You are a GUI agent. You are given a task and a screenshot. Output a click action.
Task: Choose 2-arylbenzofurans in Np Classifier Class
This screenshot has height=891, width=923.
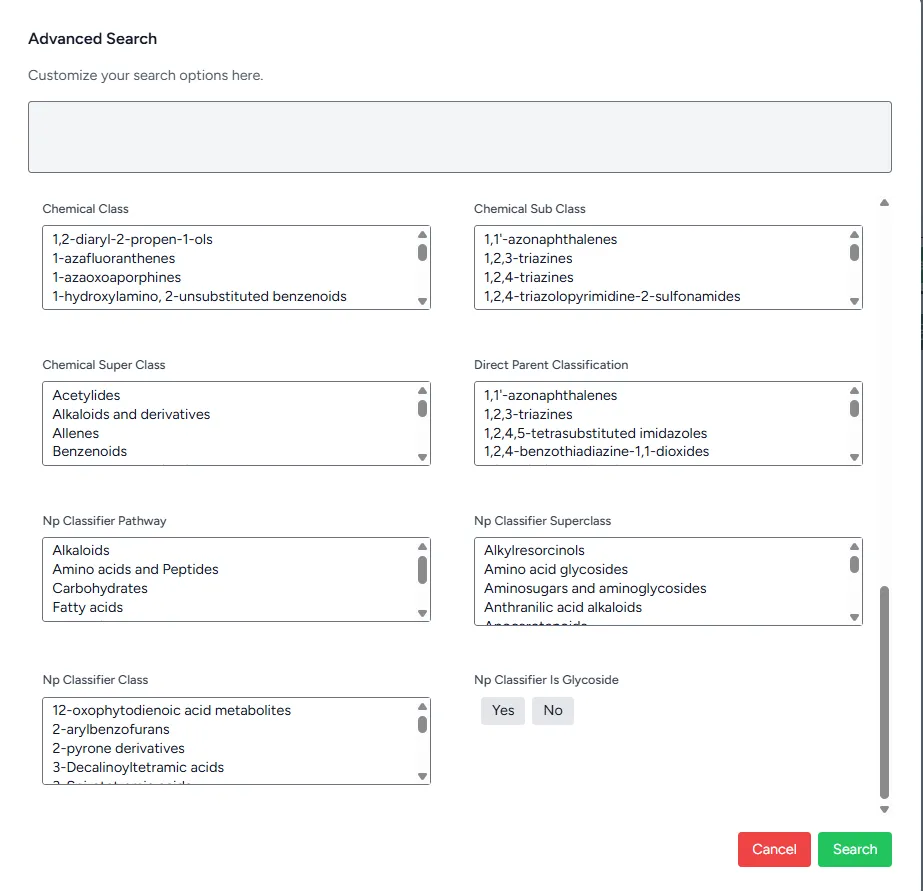(x=113, y=729)
